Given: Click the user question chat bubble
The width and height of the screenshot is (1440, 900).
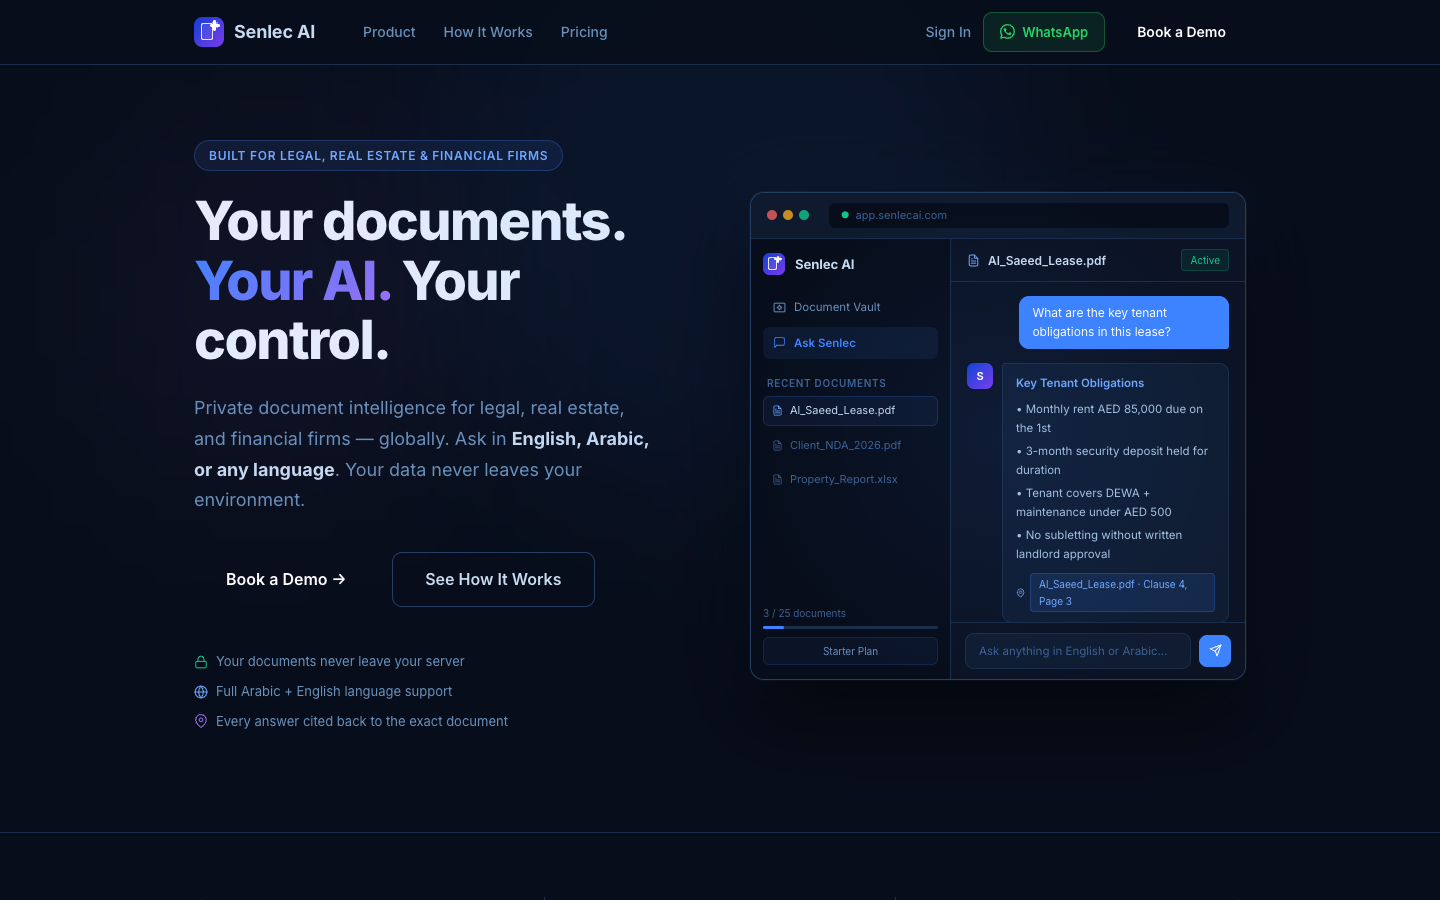Looking at the screenshot, I should 1124,322.
